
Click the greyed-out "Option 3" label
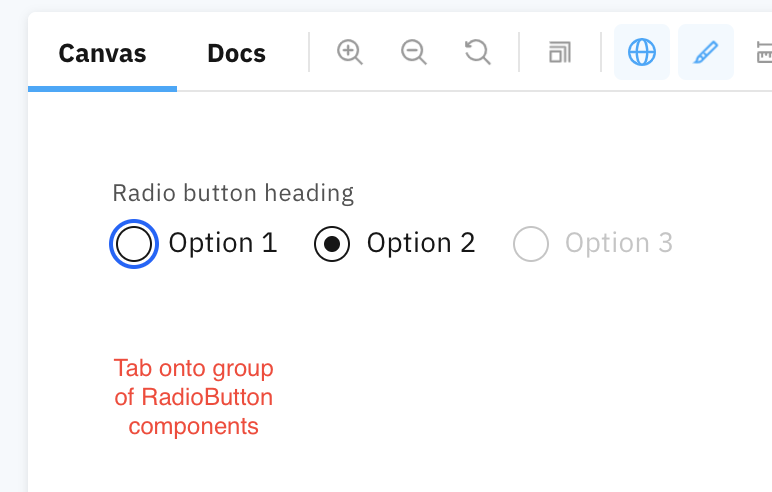(x=618, y=243)
